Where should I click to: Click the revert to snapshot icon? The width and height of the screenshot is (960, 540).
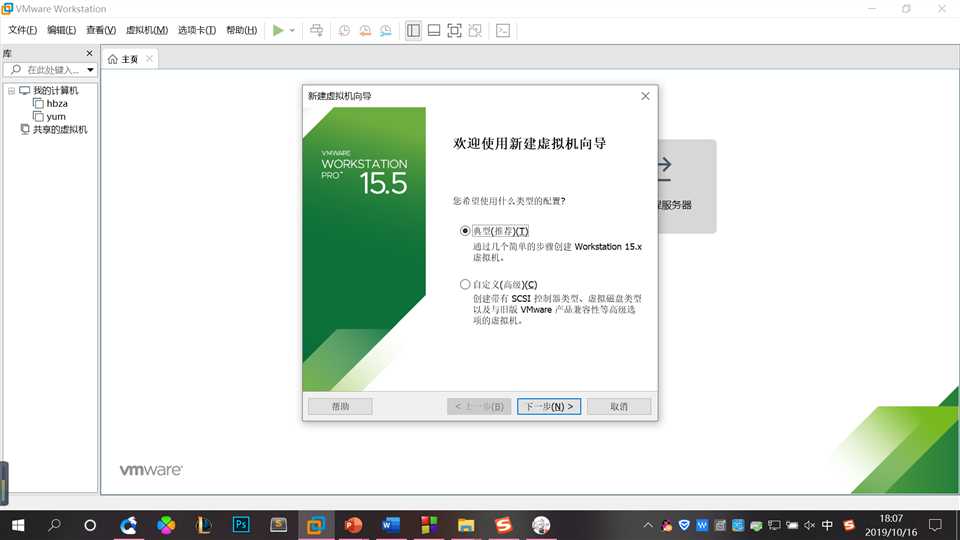click(365, 30)
